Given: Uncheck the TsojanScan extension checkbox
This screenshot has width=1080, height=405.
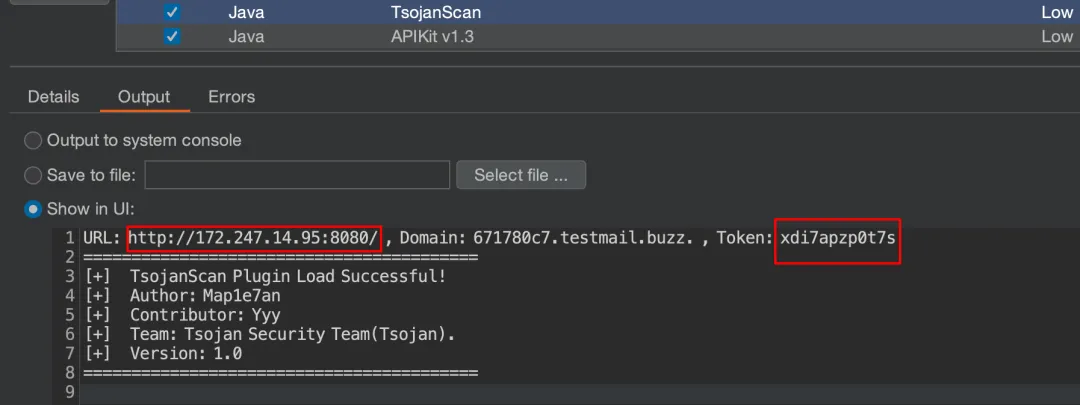Looking at the screenshot, I should 172,13.
